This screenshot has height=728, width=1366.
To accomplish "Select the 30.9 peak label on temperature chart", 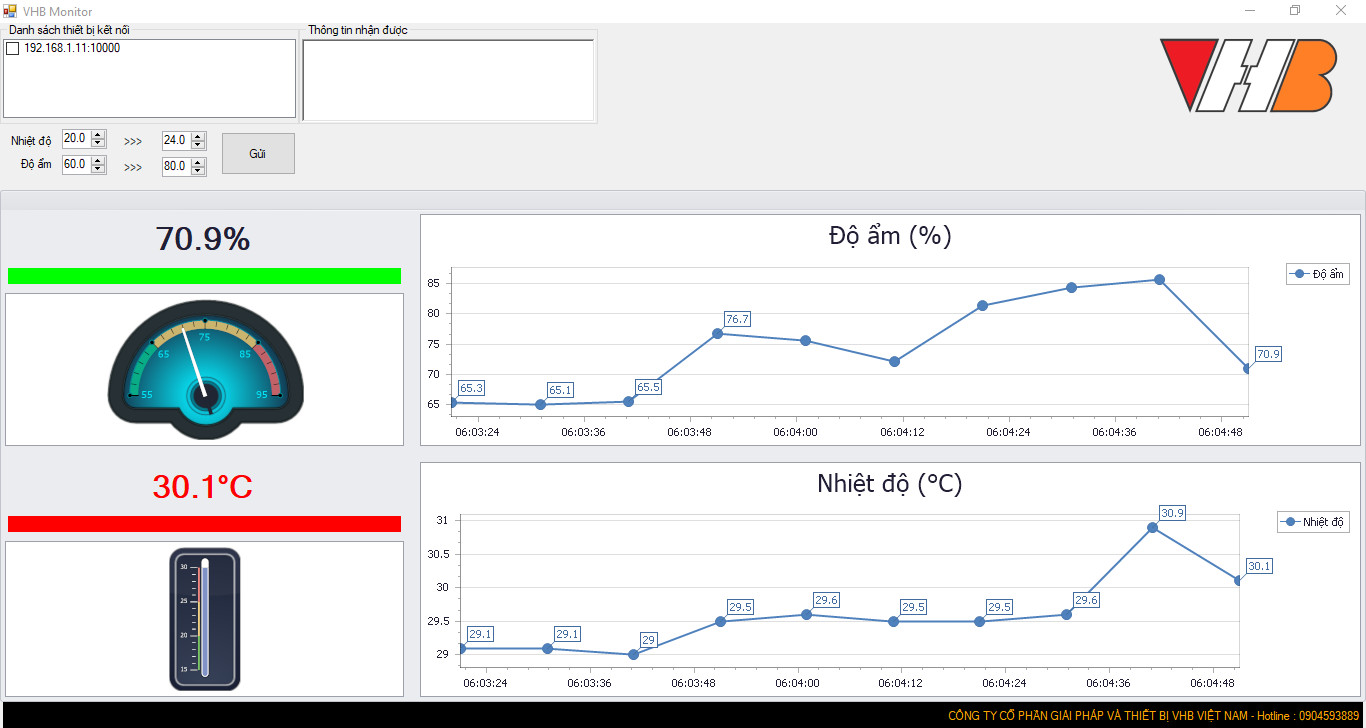I will click(1172, 513).
